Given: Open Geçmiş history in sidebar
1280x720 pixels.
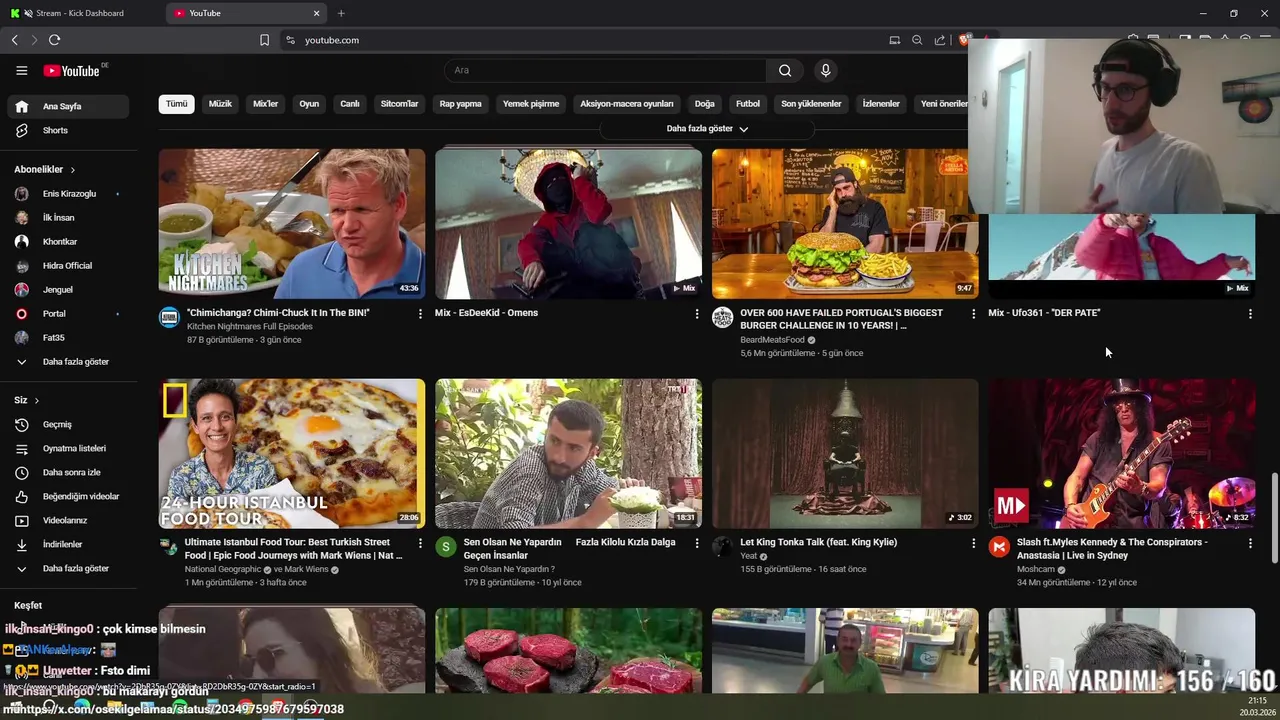Looking at the screenshot, I should pos(68,424).
